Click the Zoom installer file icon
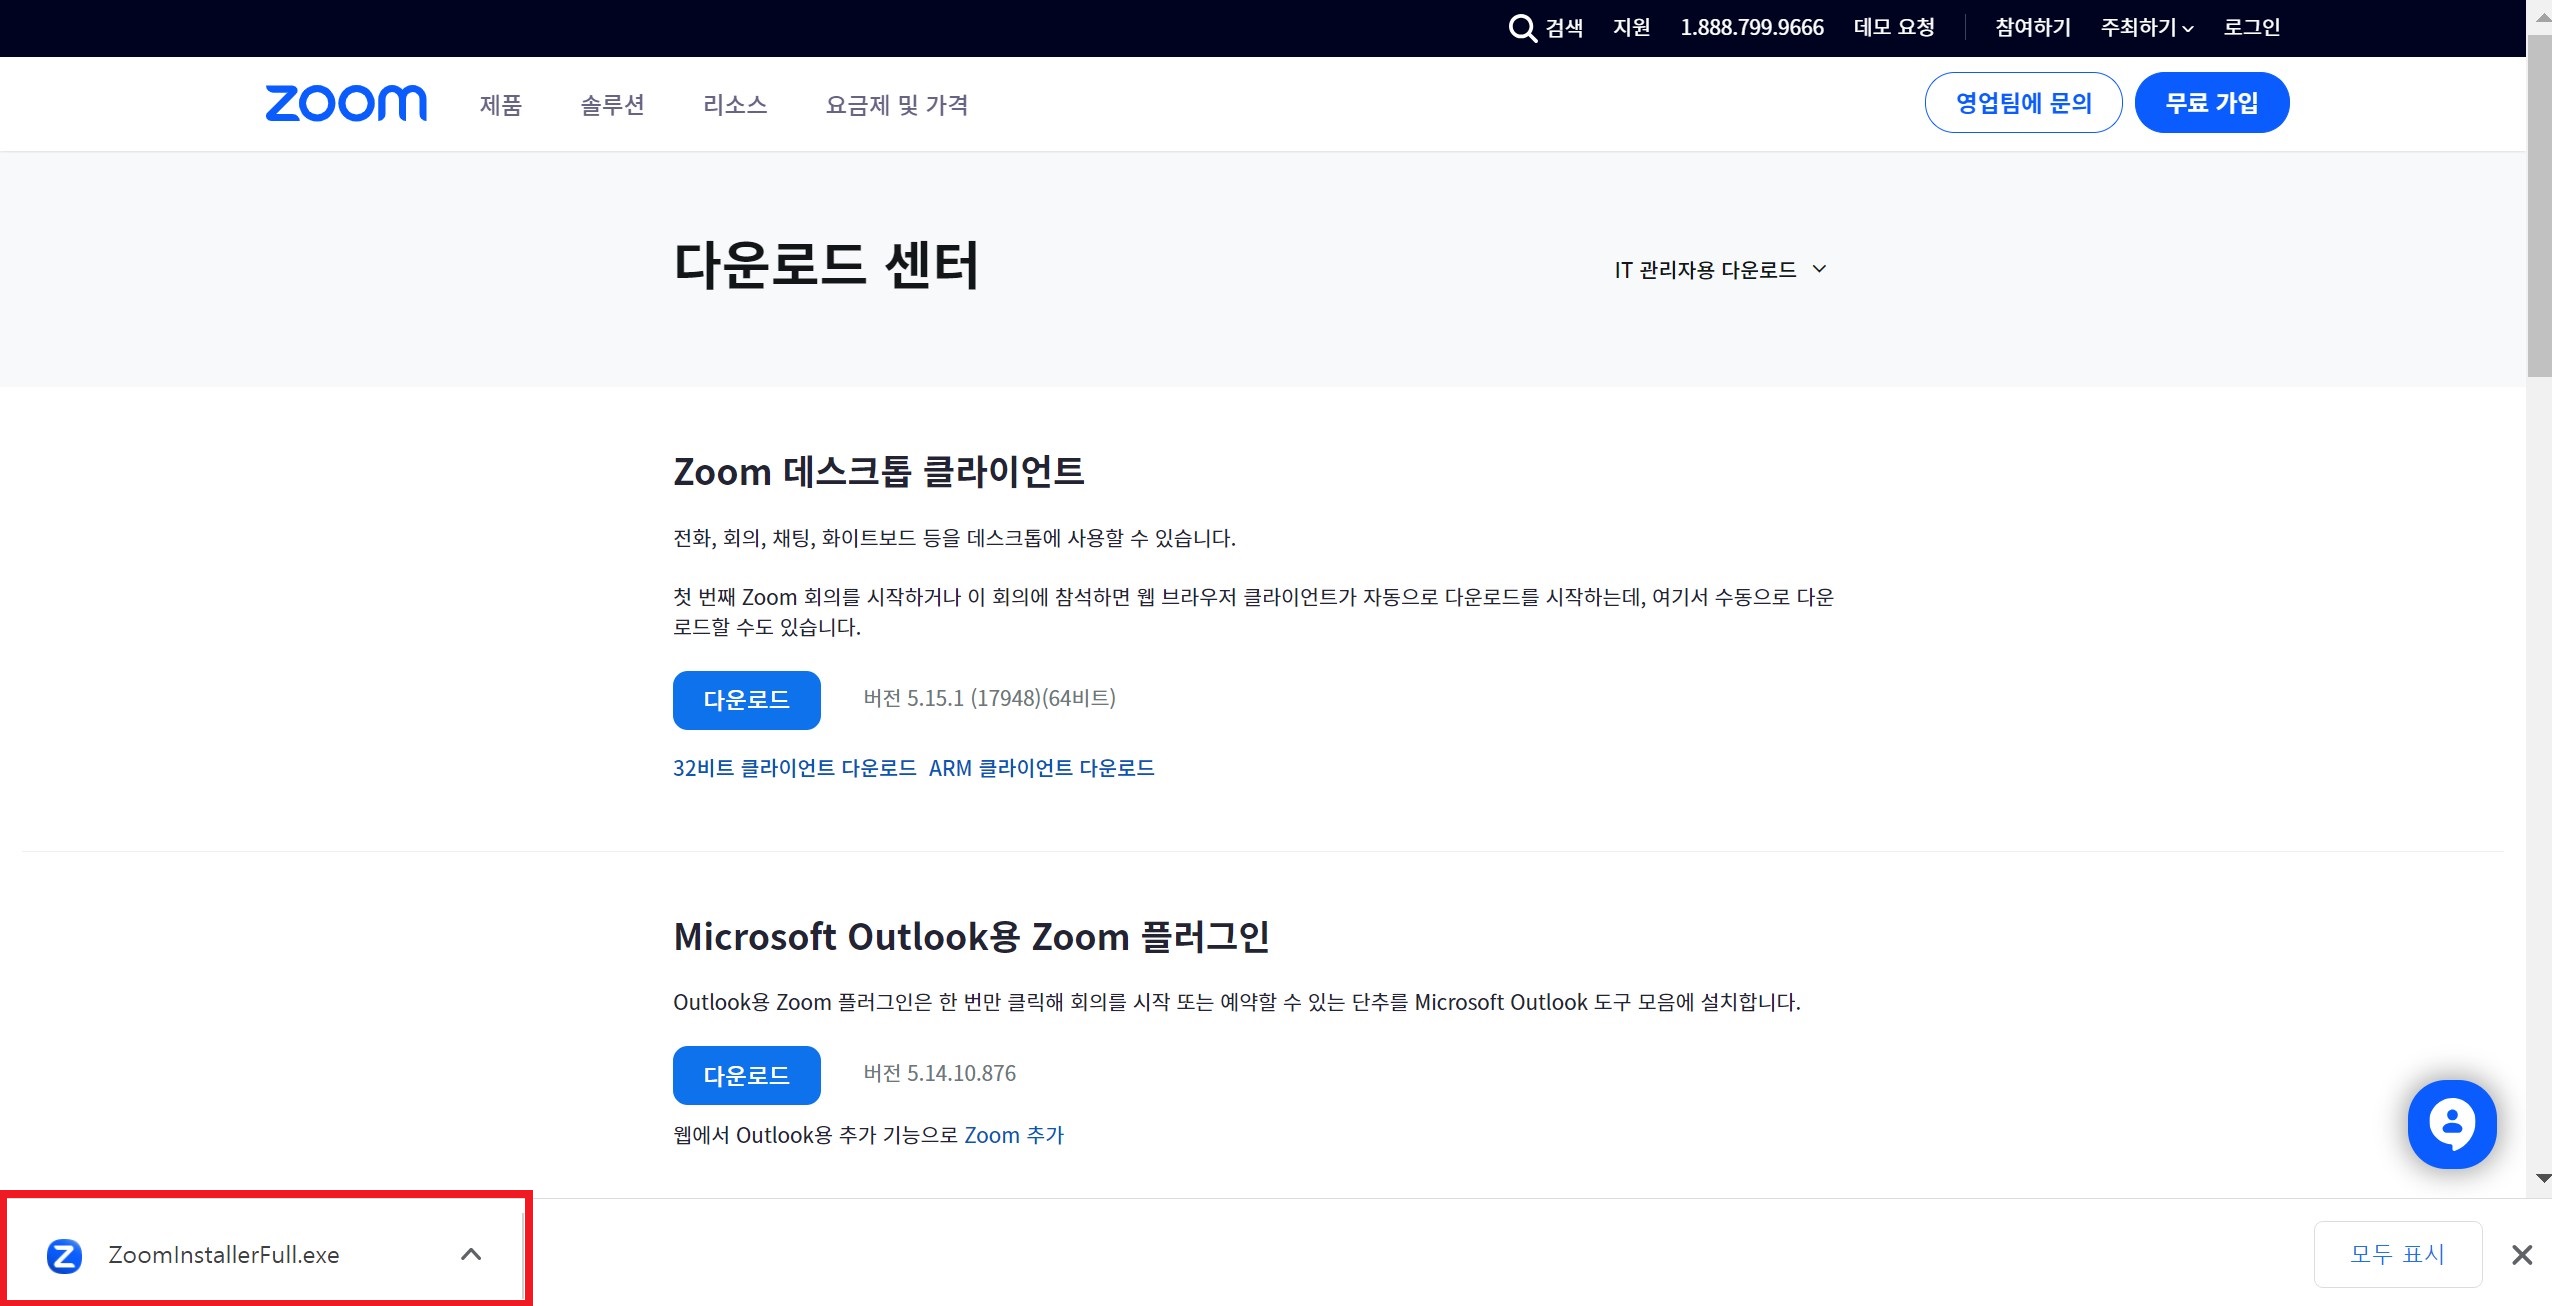 pyautogui.click(x=64, y=1254)
